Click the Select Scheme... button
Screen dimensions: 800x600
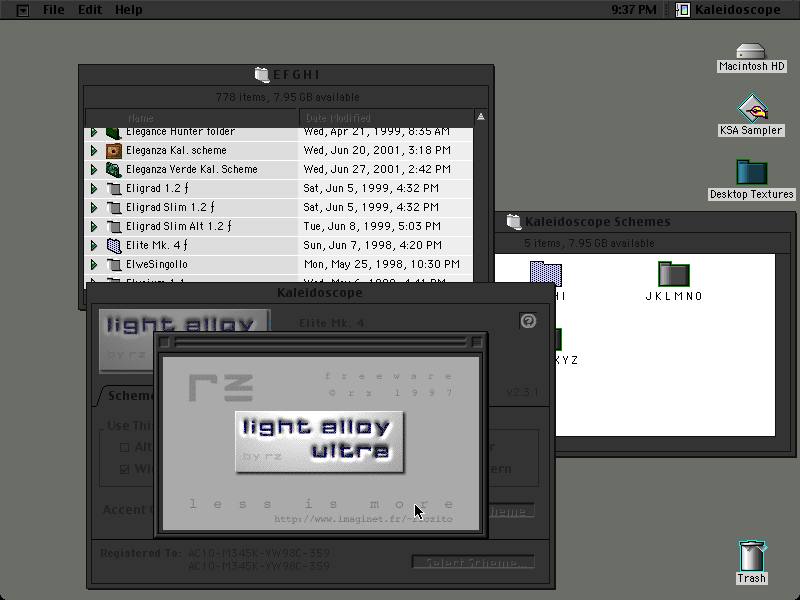click(473, 562)
